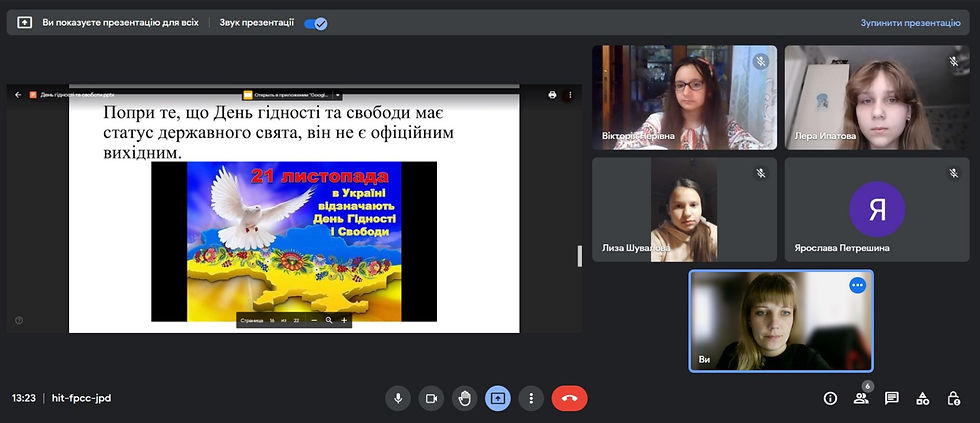This screenshot has height=423, width=980.
Task: Select your own video tile labeled Ви
Action: [781, 321]
